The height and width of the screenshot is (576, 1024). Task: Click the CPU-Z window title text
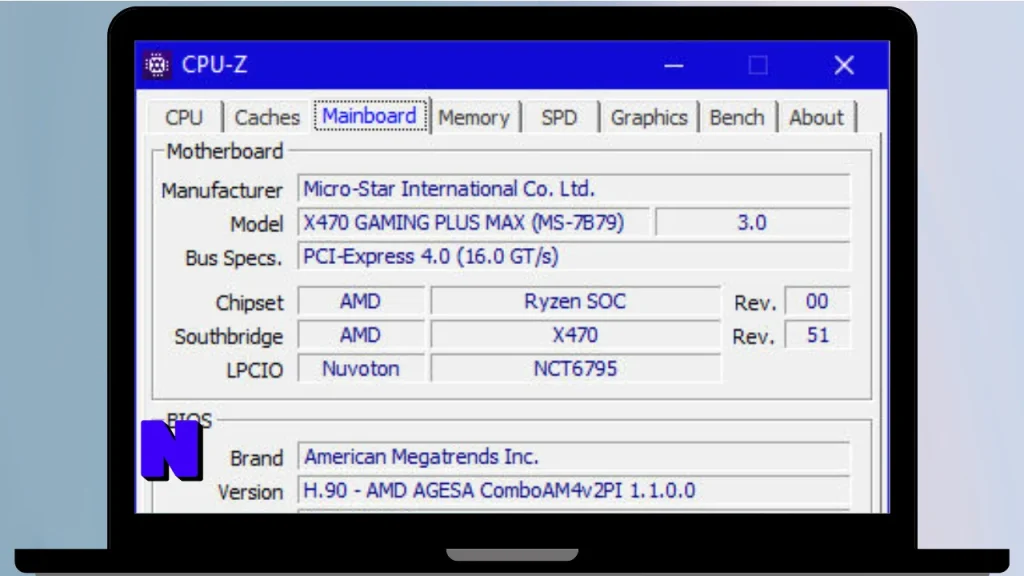coord(215,65)
